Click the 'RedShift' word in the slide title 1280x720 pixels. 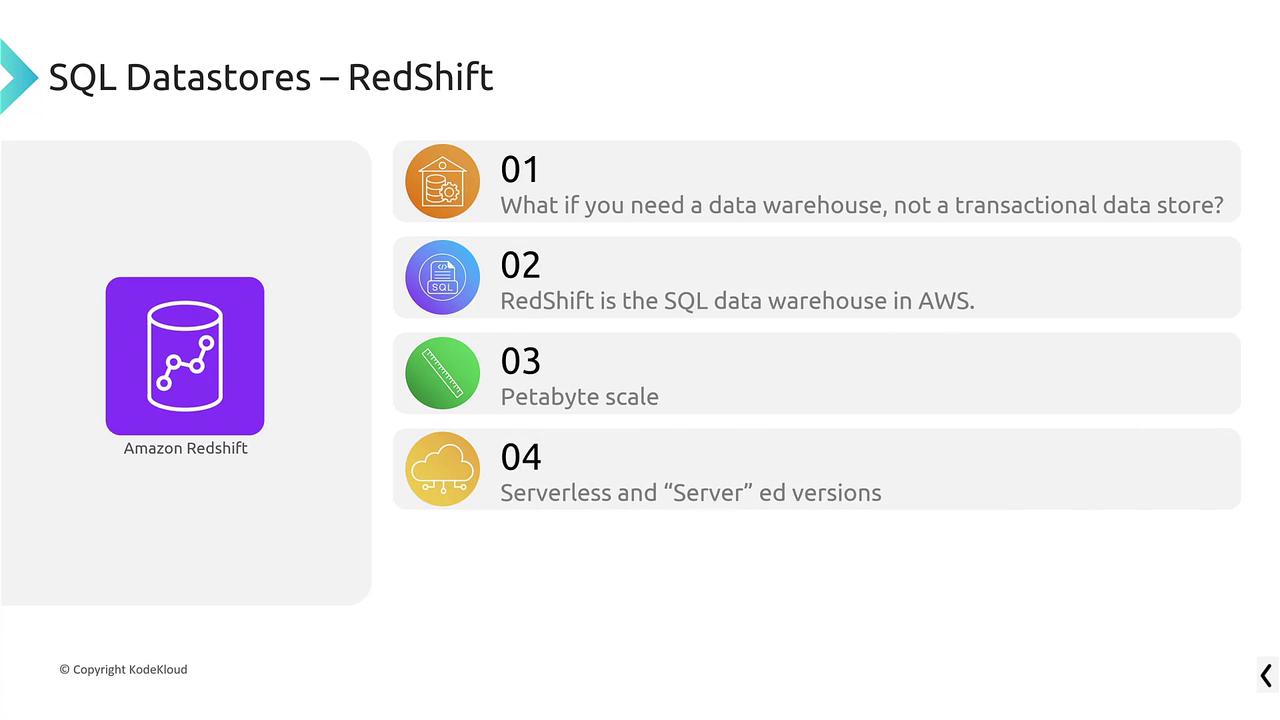tap(420, 77)
